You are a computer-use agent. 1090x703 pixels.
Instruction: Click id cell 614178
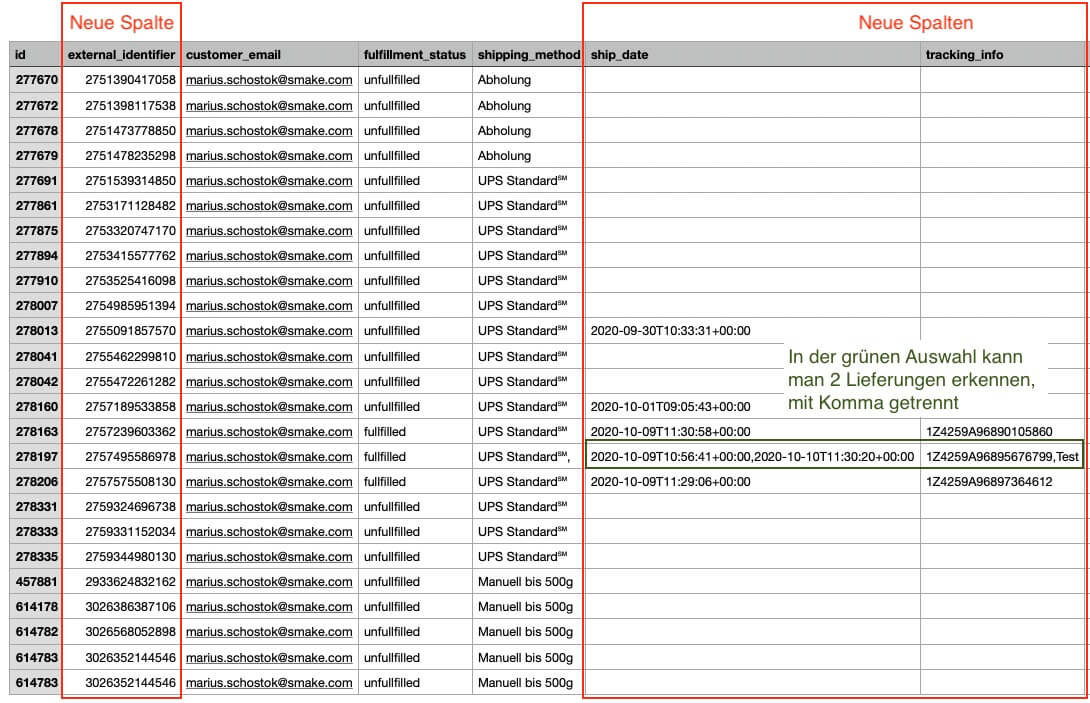point(35,607)
